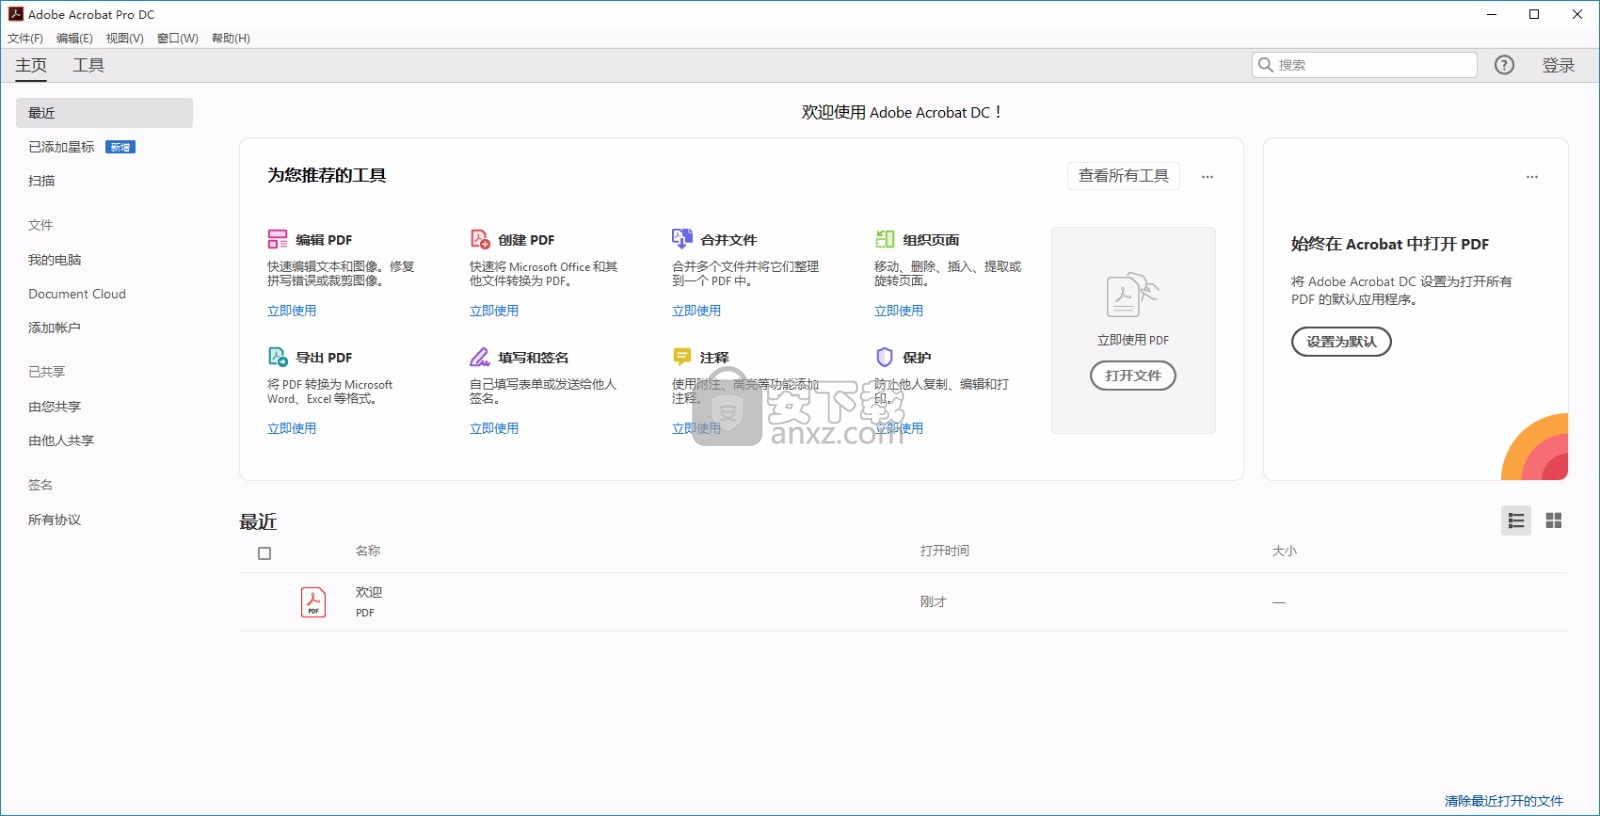The height and width of the screenshot is (816, 1600).
Task: Select 由他人共享 in the sidebar
Action: 61,441
